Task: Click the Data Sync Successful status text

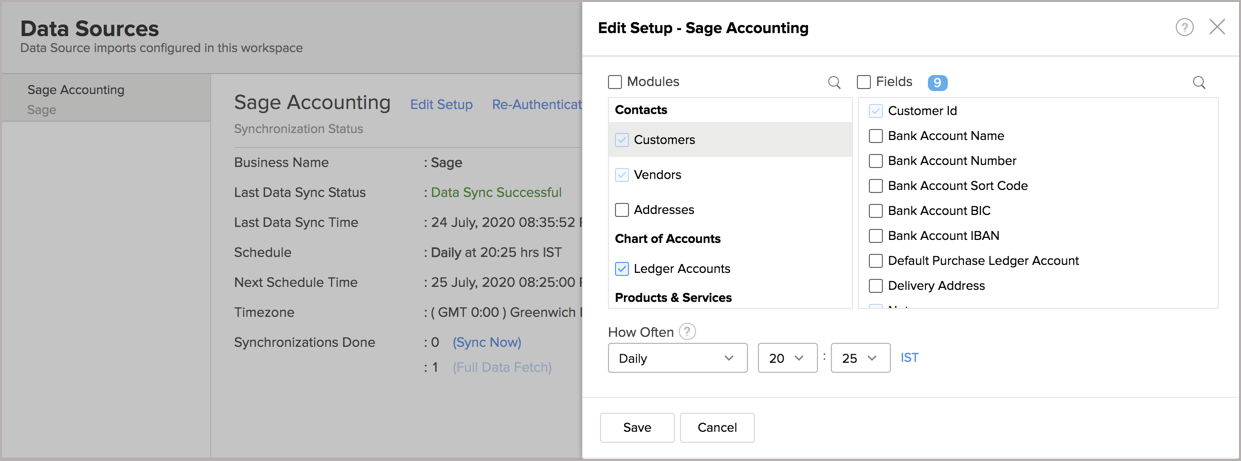Action: tap(496, 192)
